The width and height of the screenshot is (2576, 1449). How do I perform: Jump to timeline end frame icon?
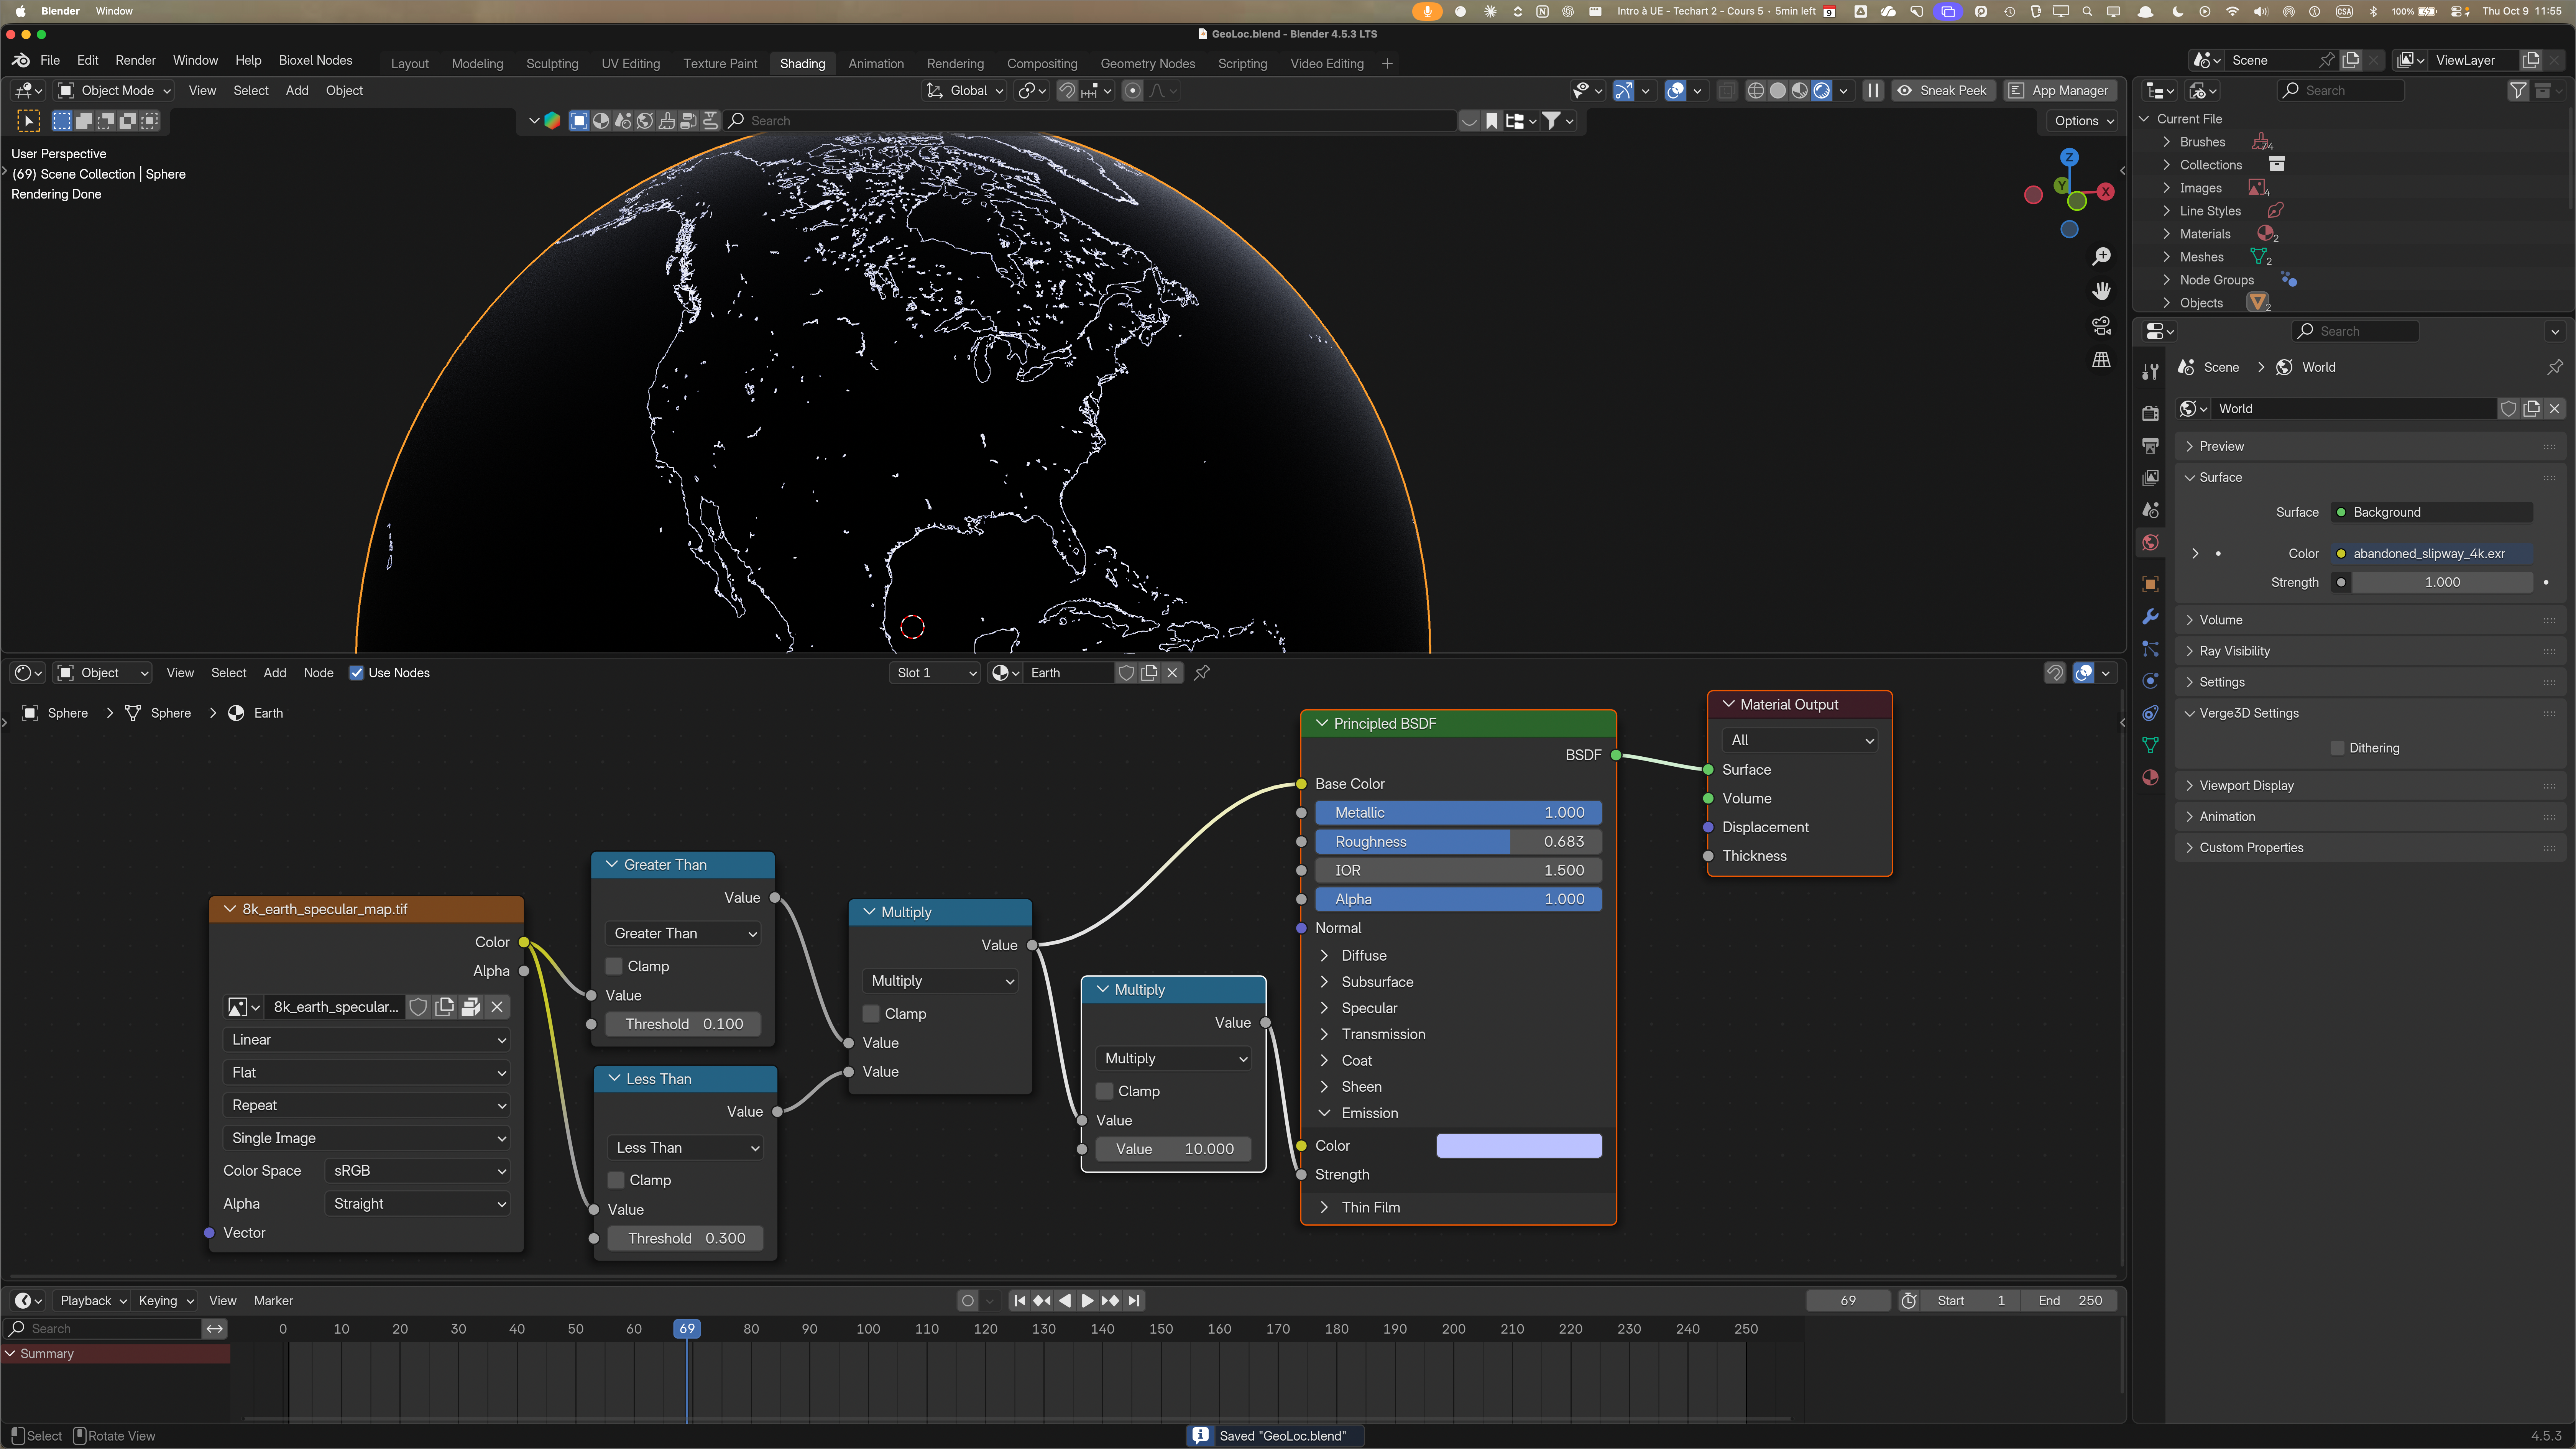1133,1301
